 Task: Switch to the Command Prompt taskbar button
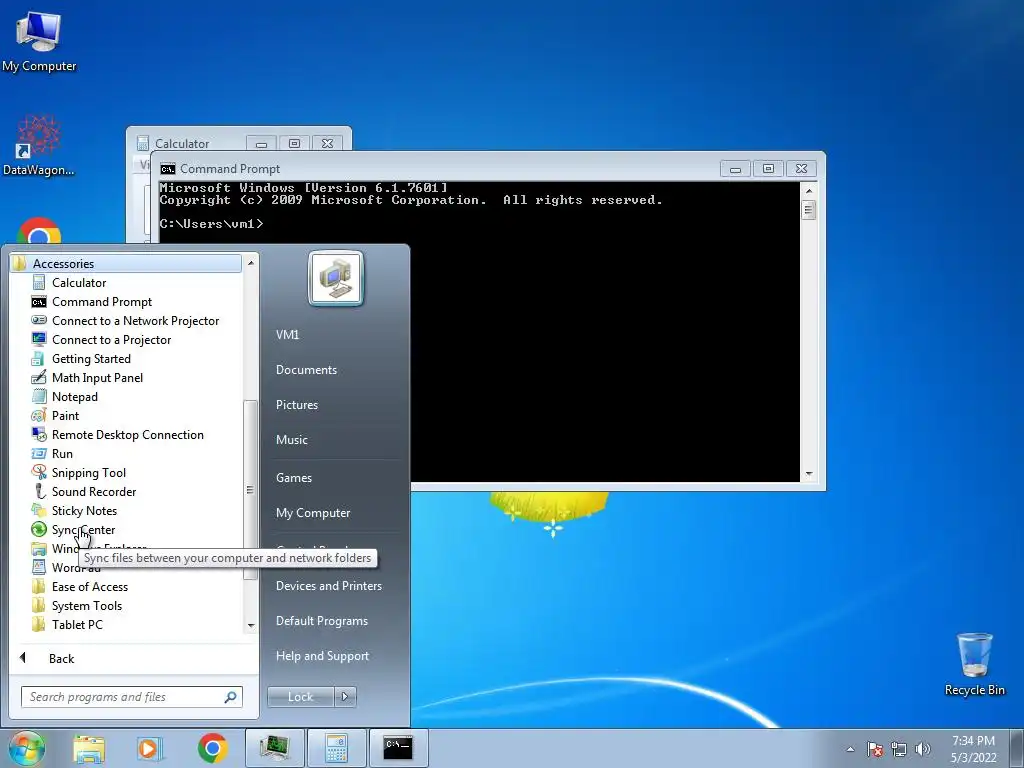pos(398,748)
